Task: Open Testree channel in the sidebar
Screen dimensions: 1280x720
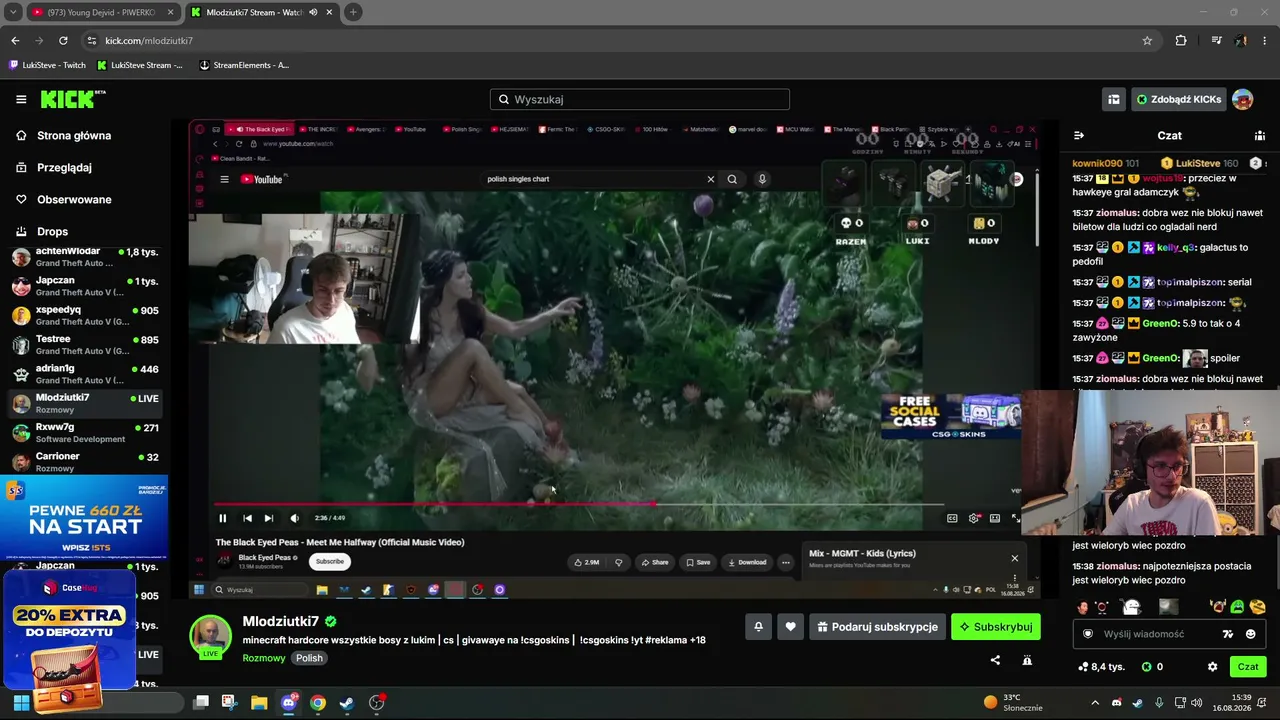Action: 84,345
